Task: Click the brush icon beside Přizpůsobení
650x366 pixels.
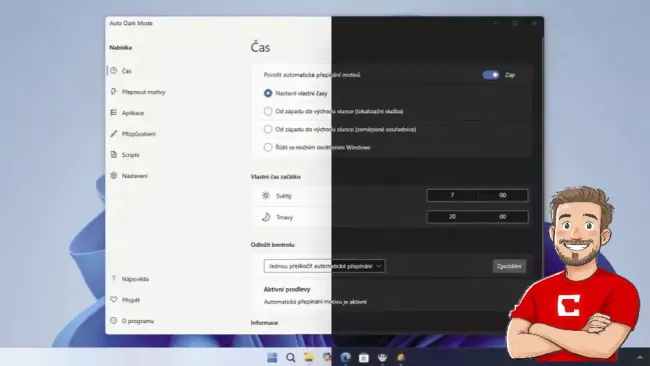Action: [114, 133]
